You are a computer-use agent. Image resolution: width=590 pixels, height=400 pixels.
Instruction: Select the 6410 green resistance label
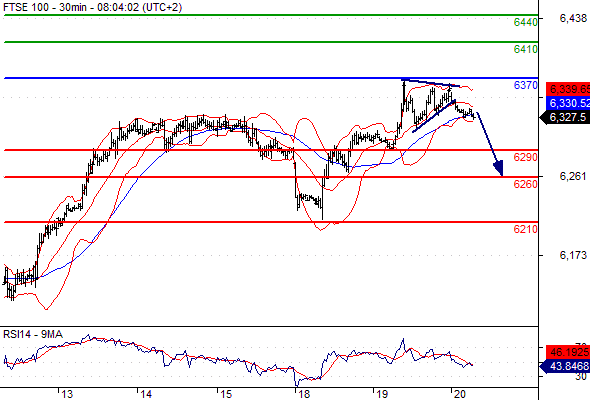tap(526, 49)
